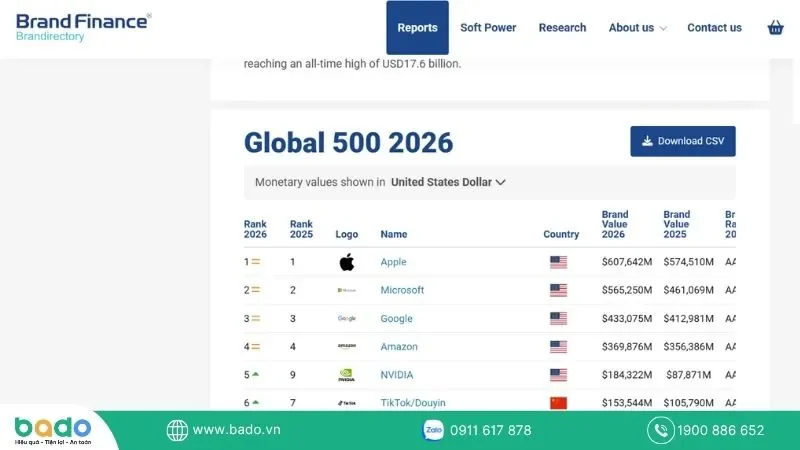The height and width of the screenshot is (450, 800).
Task: Click the Google logo in the table
Action: 347,318
